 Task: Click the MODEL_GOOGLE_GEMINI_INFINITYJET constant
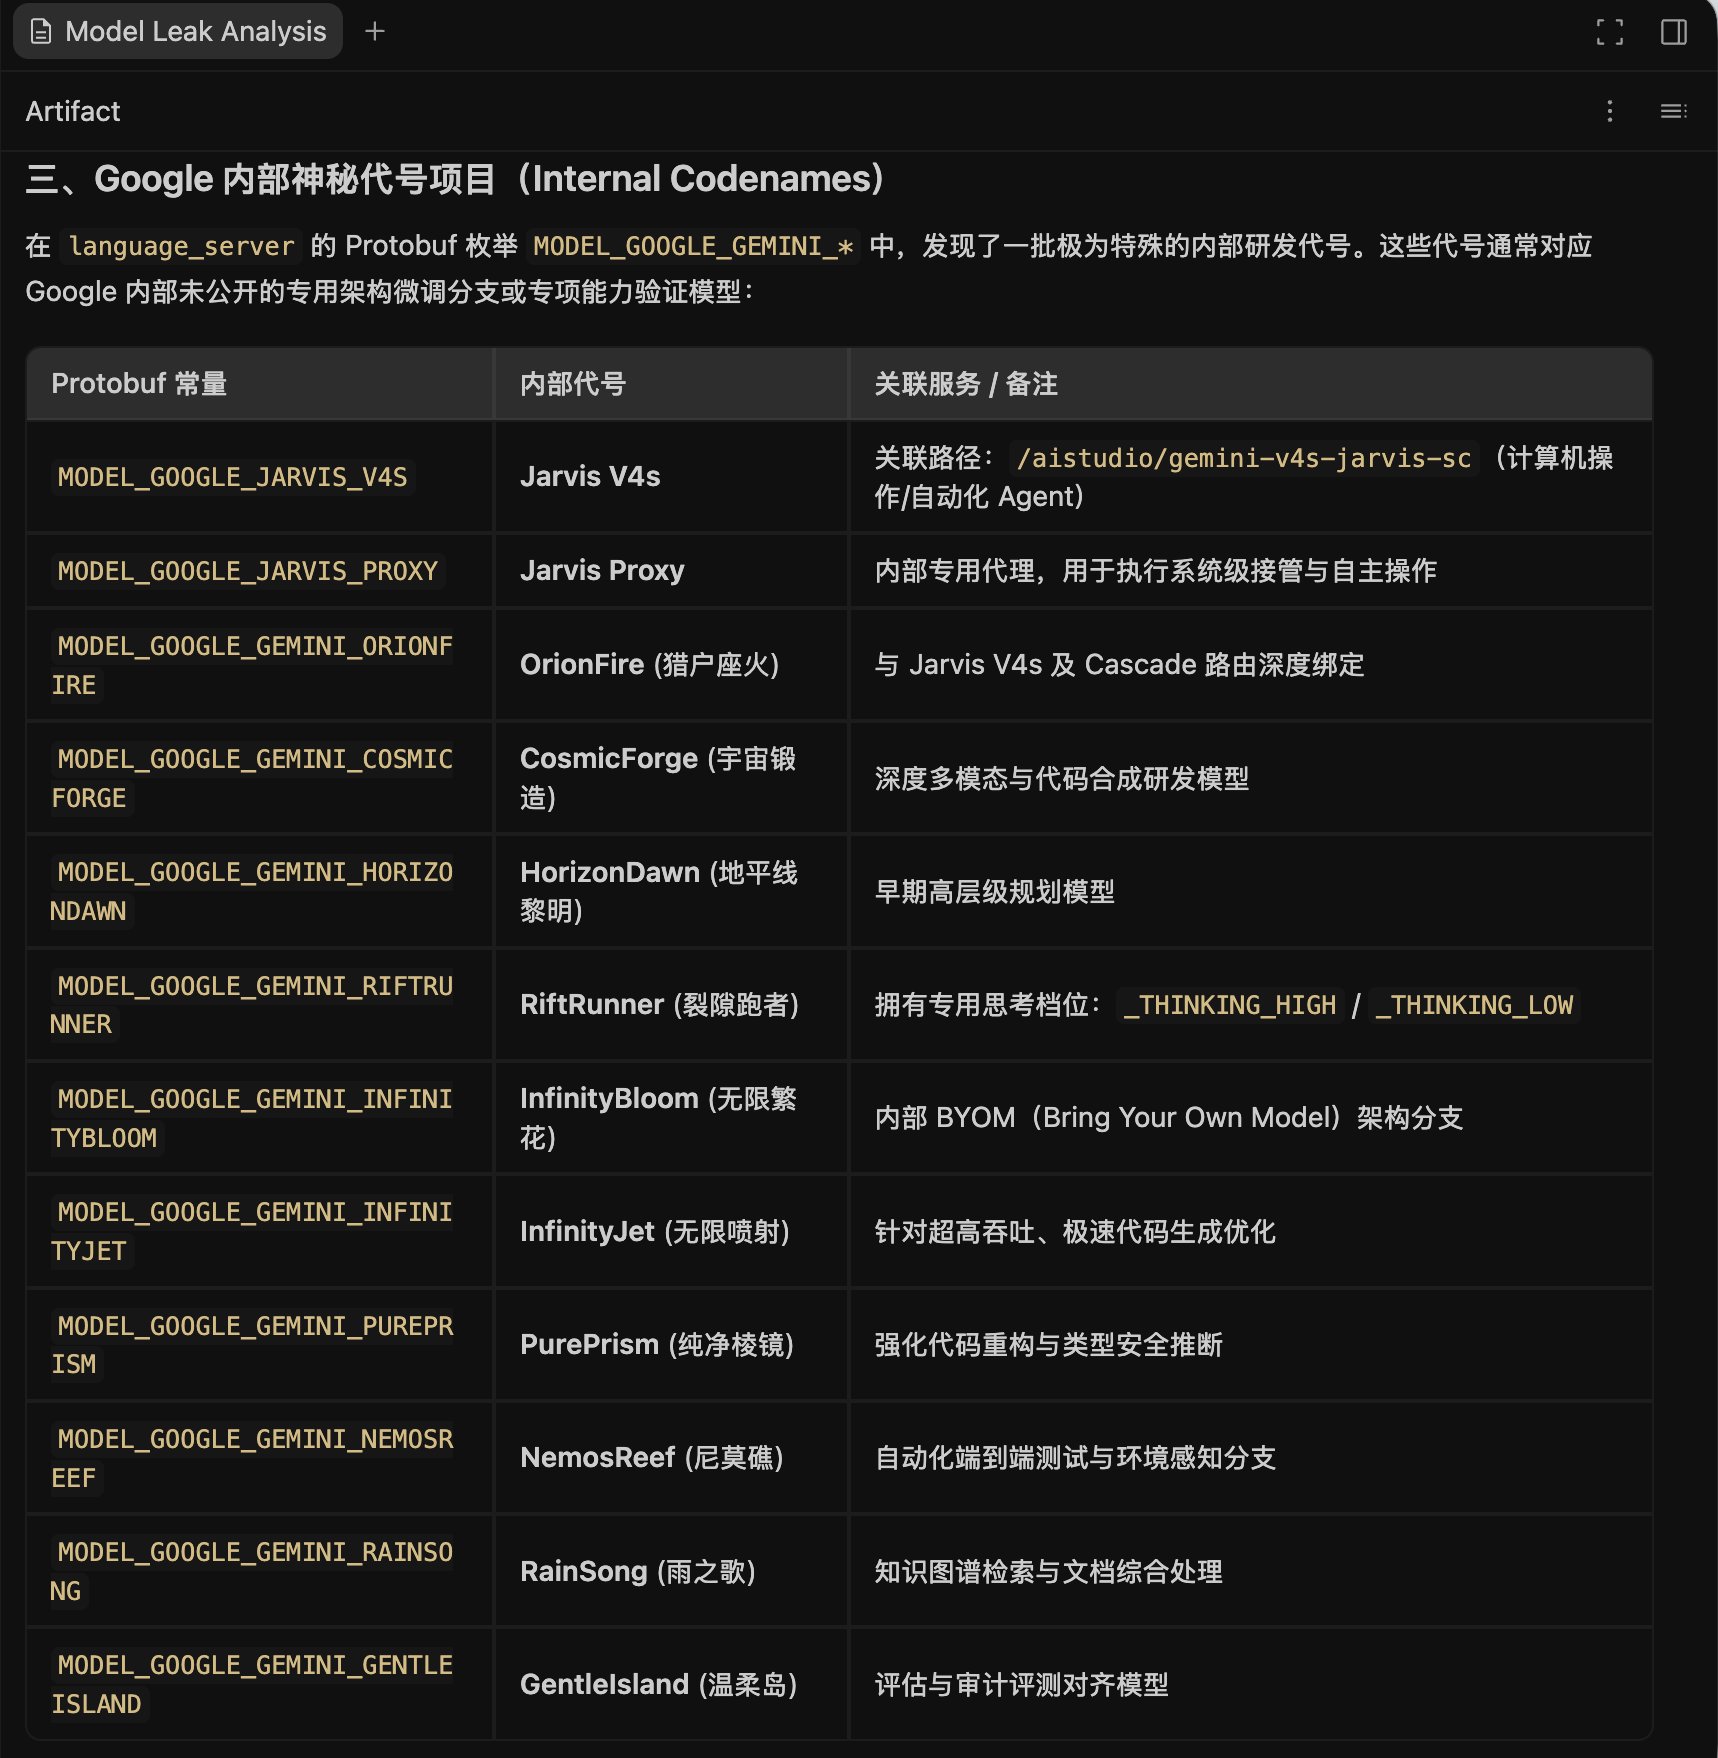pyautogui.click(x=252, y=1231)
